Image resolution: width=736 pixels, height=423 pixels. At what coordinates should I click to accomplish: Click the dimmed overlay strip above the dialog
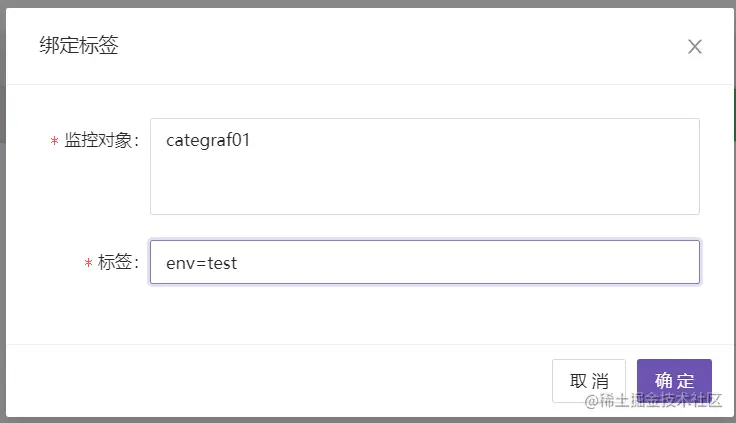(368, 3)
